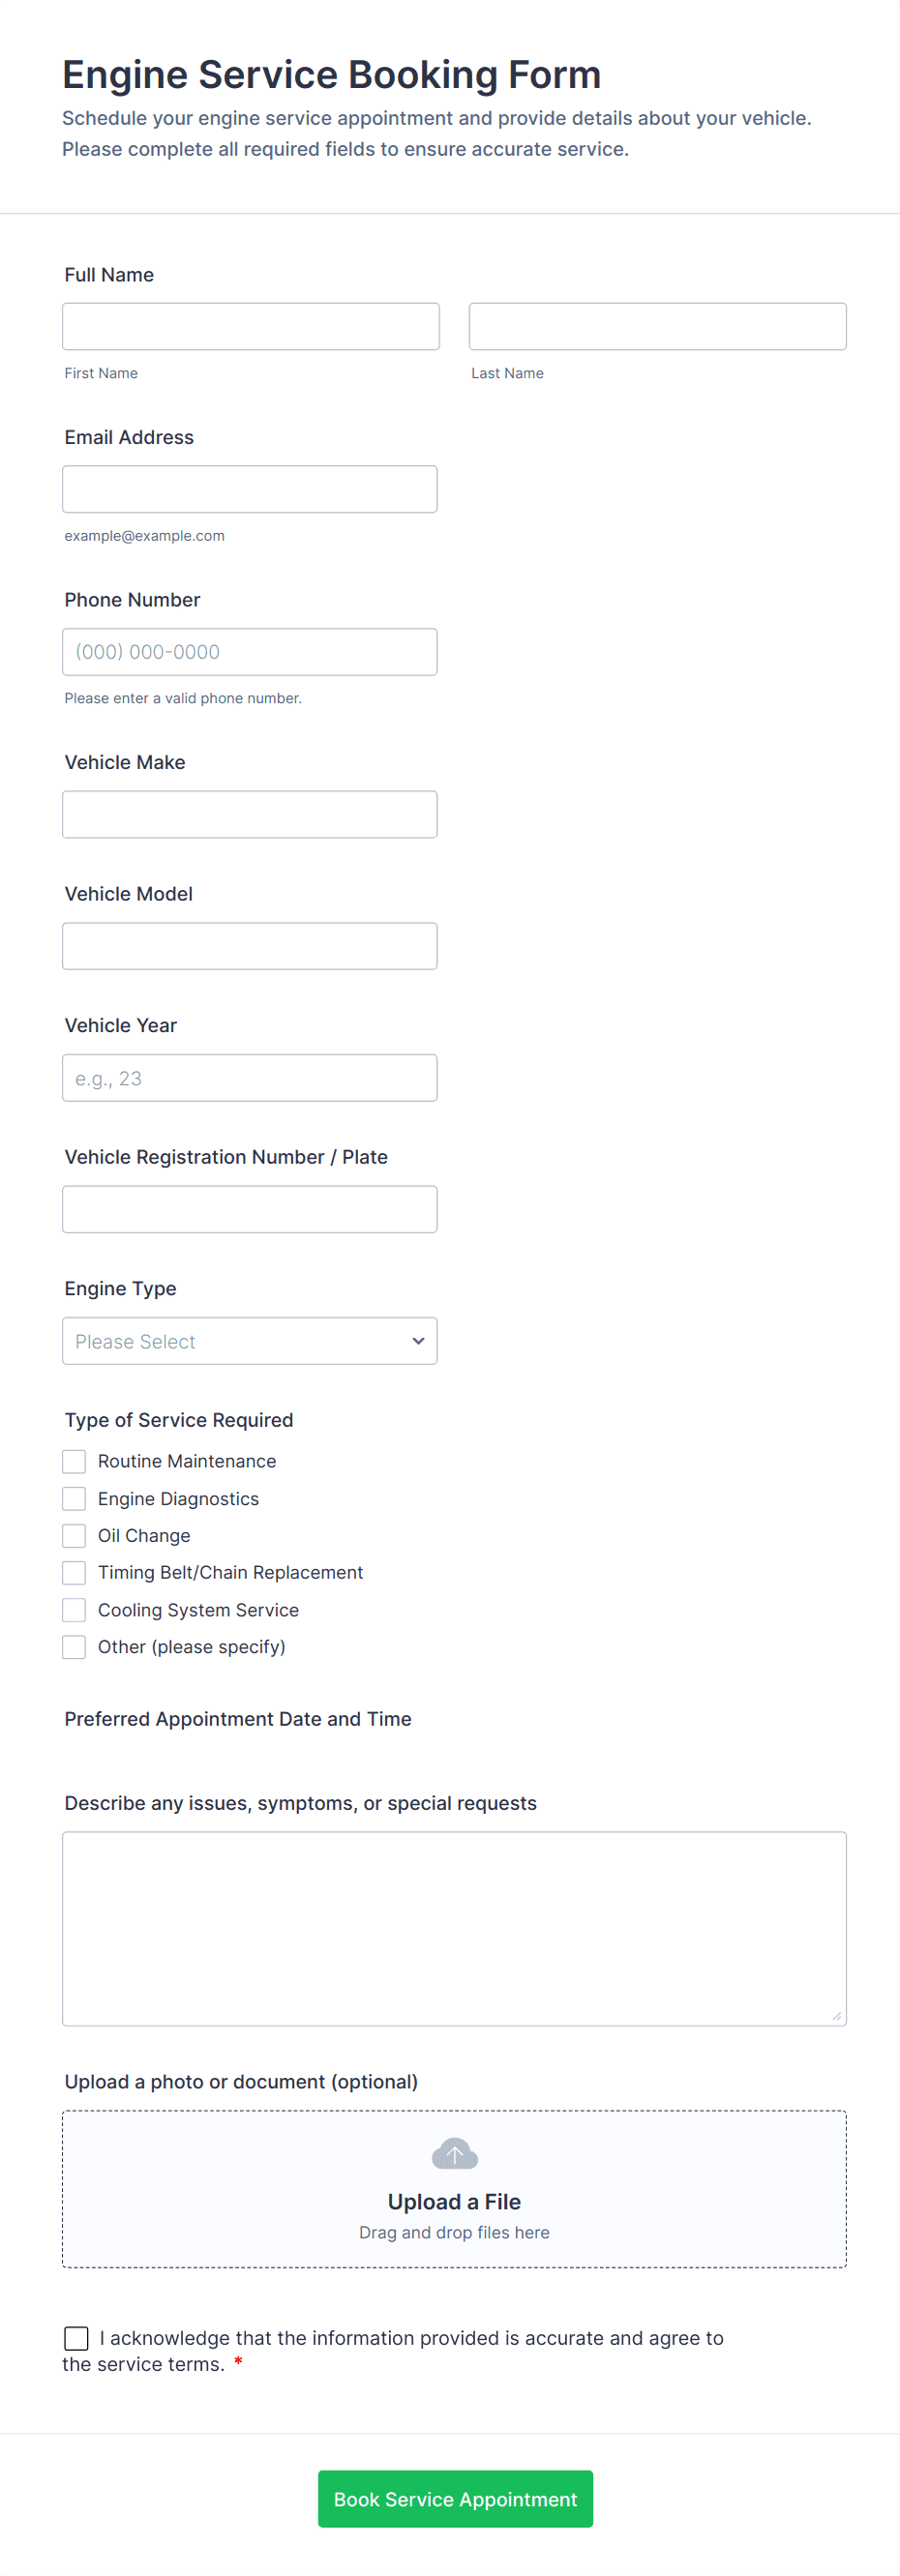900x2576 pixels.
Task: Click the Vehicle Year input
Action: tap(249, 1077)
